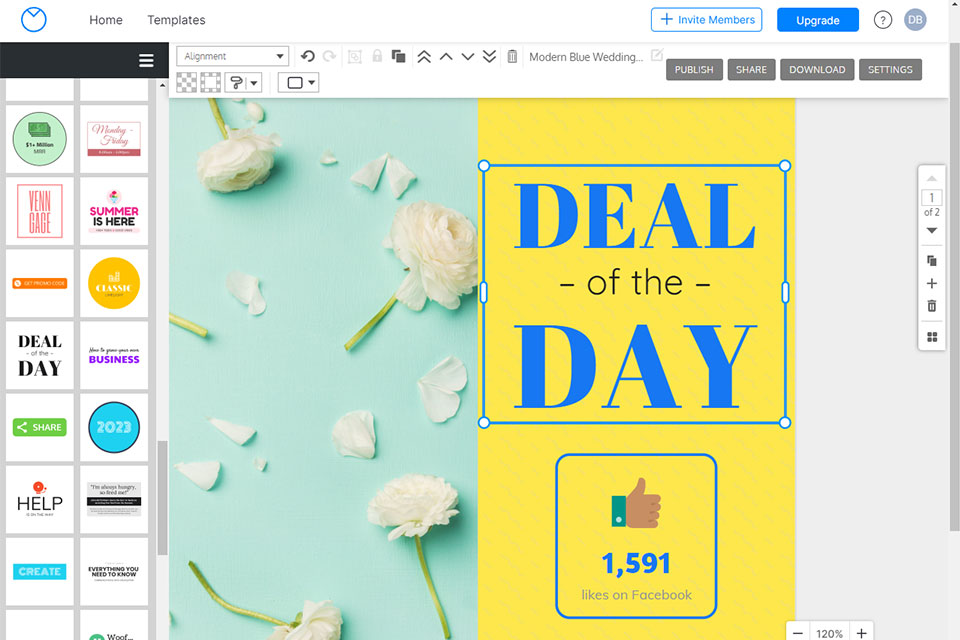Click the group elements icon
960x640 pixels.
click(x=354, y=57)
